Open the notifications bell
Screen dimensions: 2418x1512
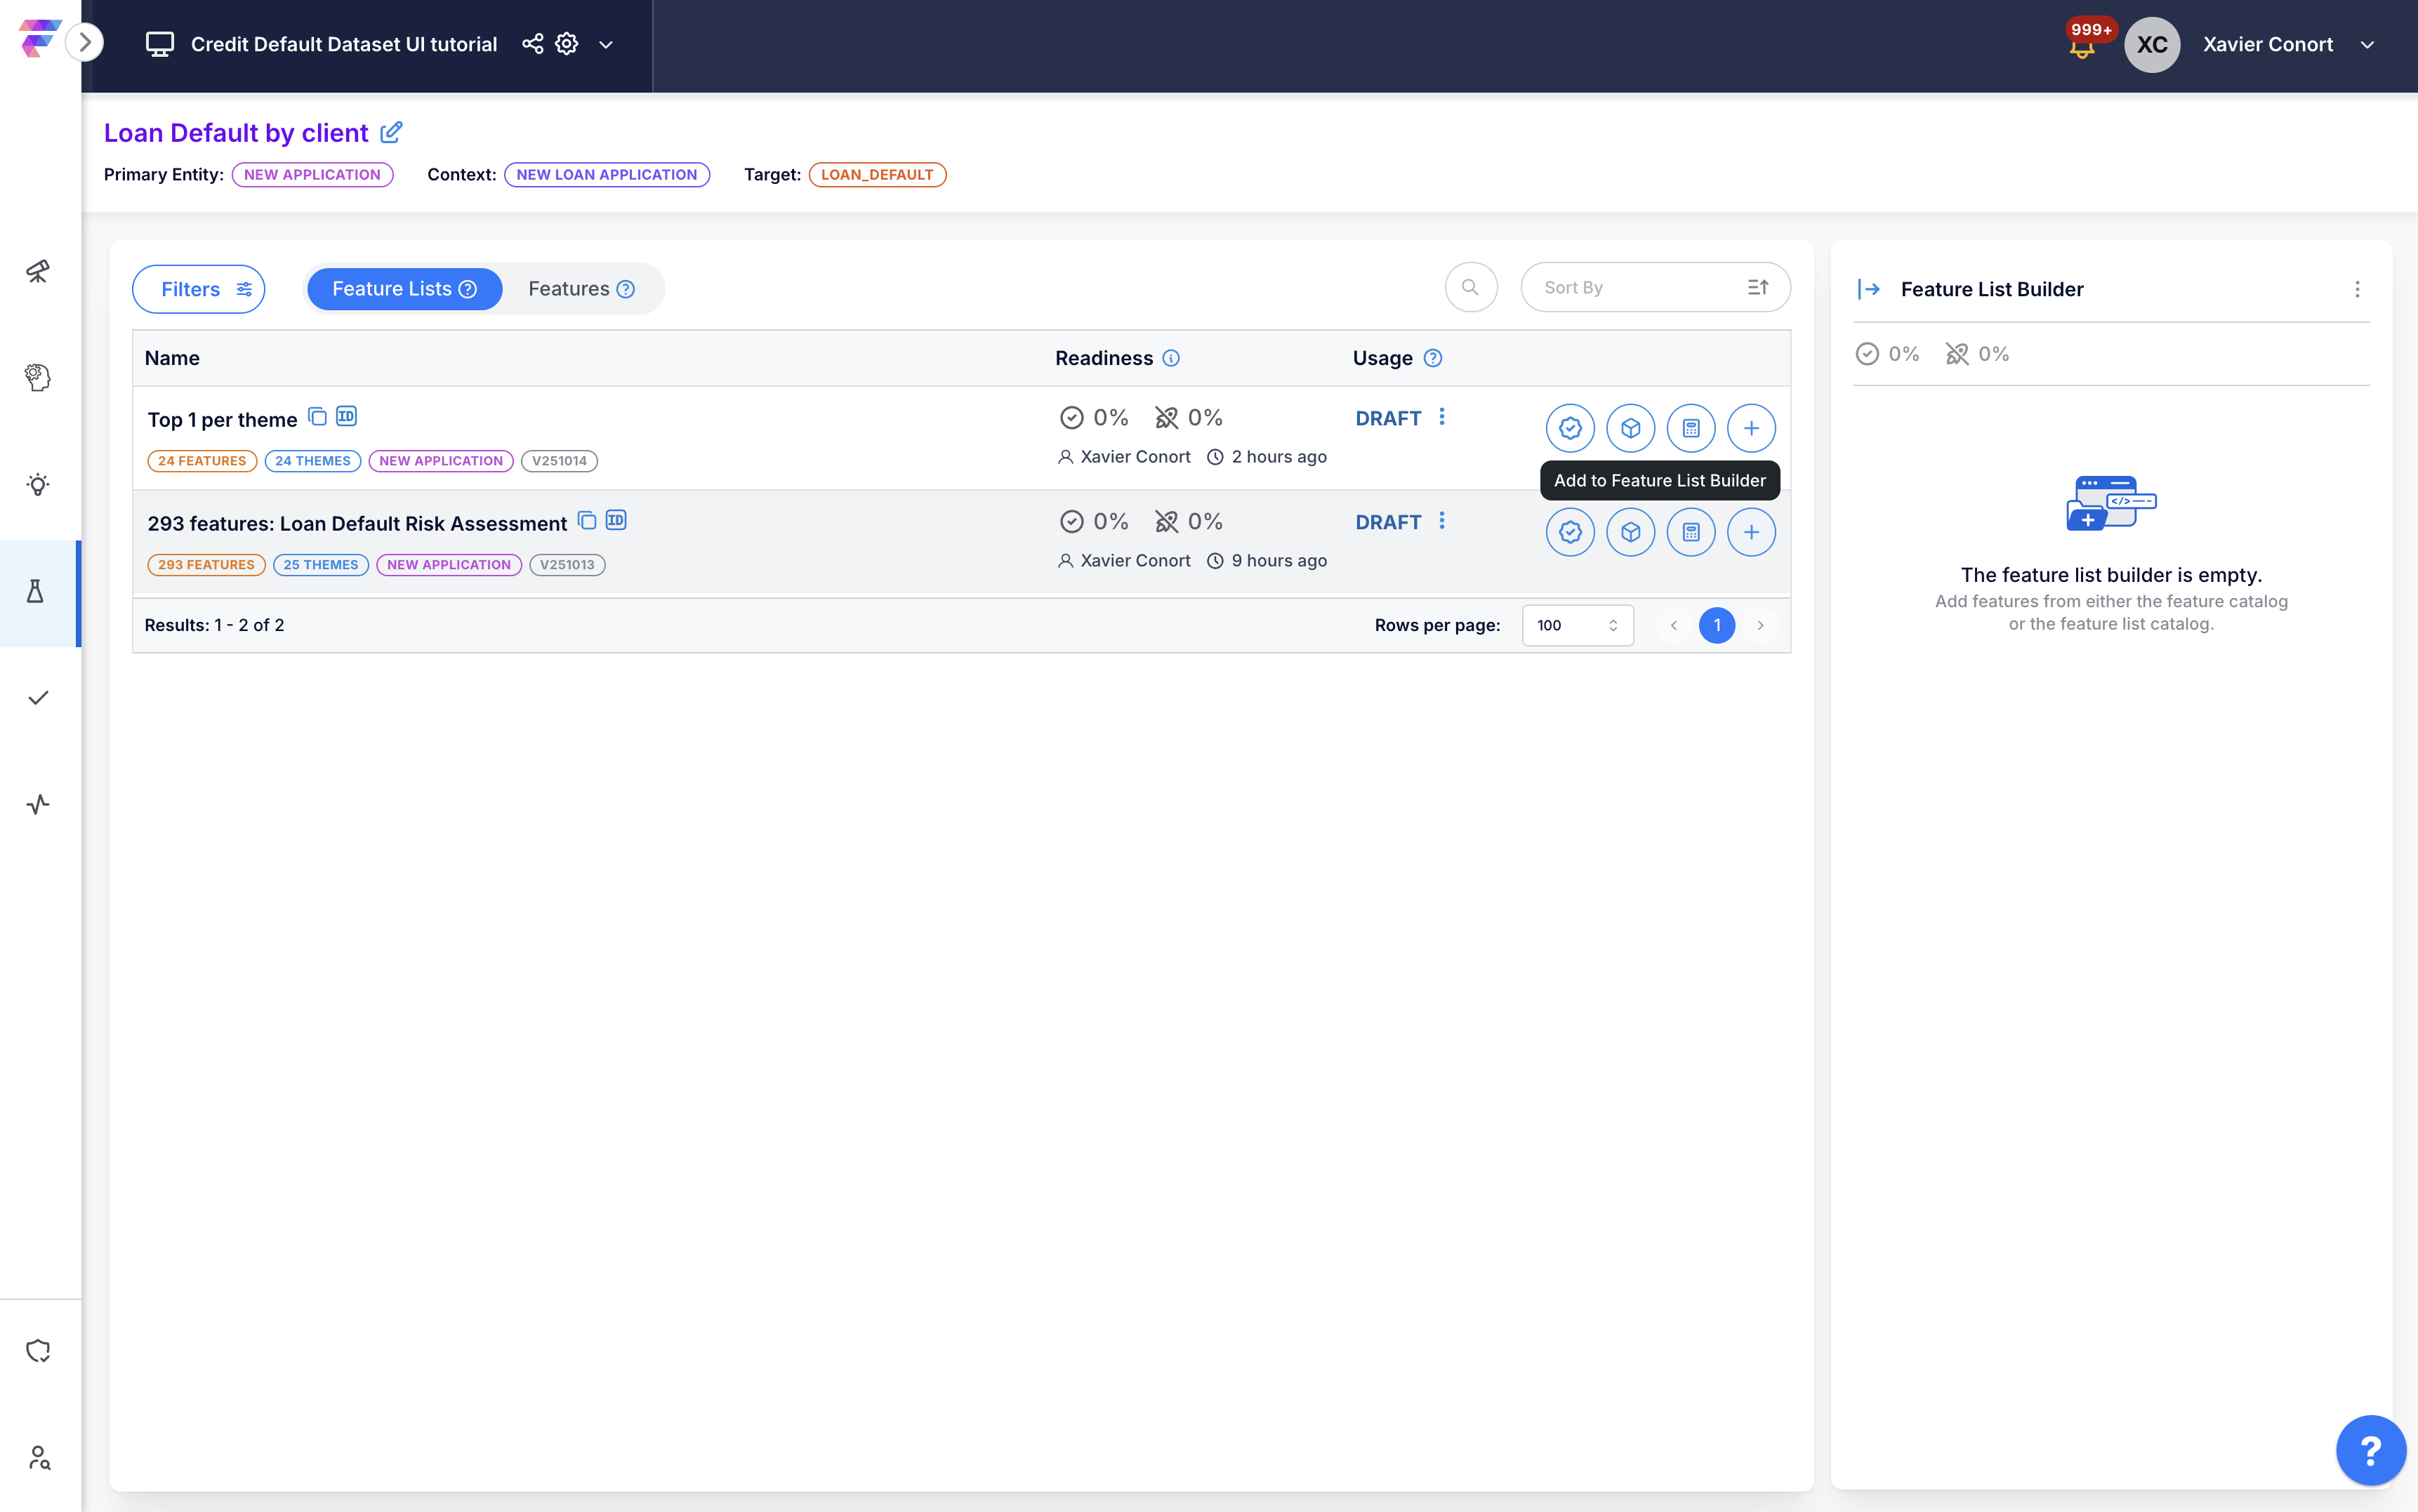(2082, 46)
